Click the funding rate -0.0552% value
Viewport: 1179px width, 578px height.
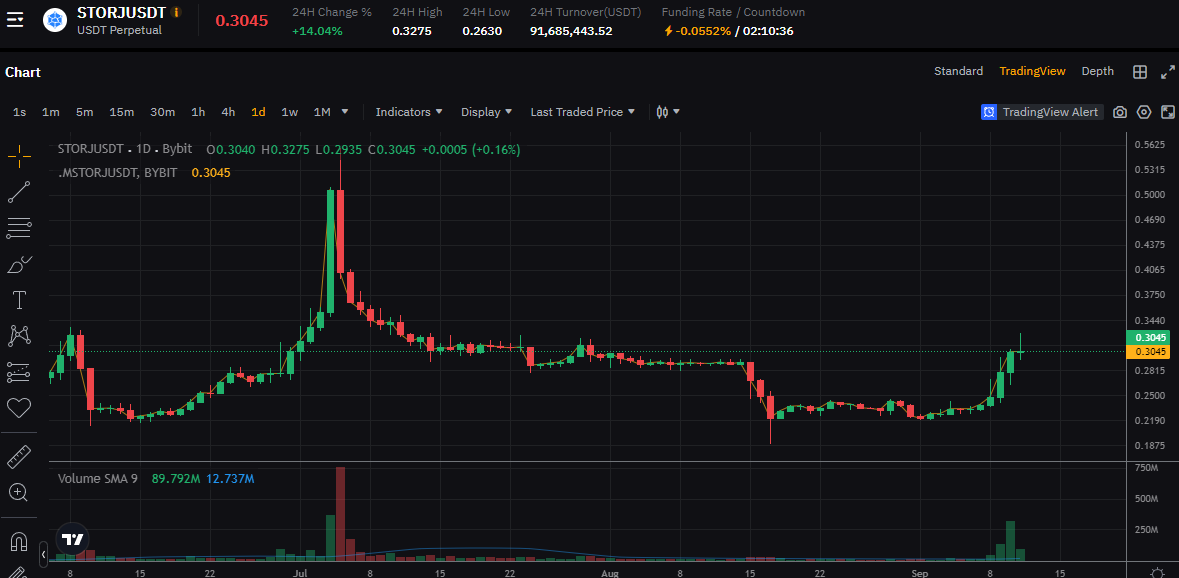[704, 31]
